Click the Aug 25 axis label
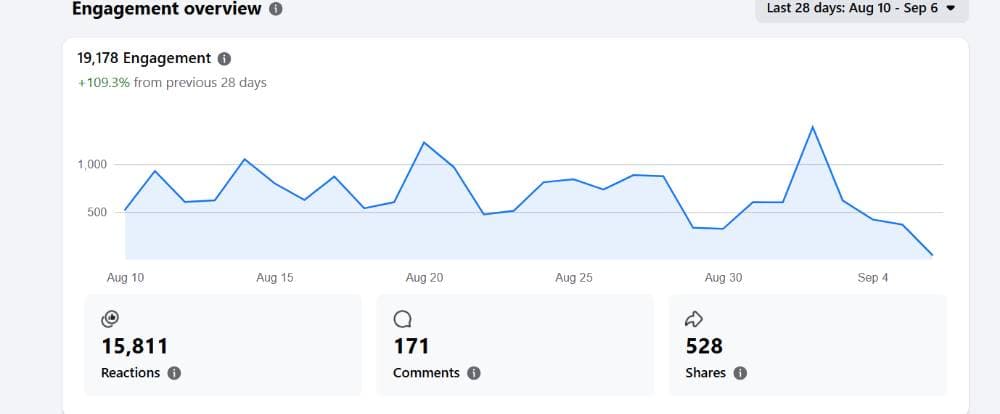 coord(574,278)
